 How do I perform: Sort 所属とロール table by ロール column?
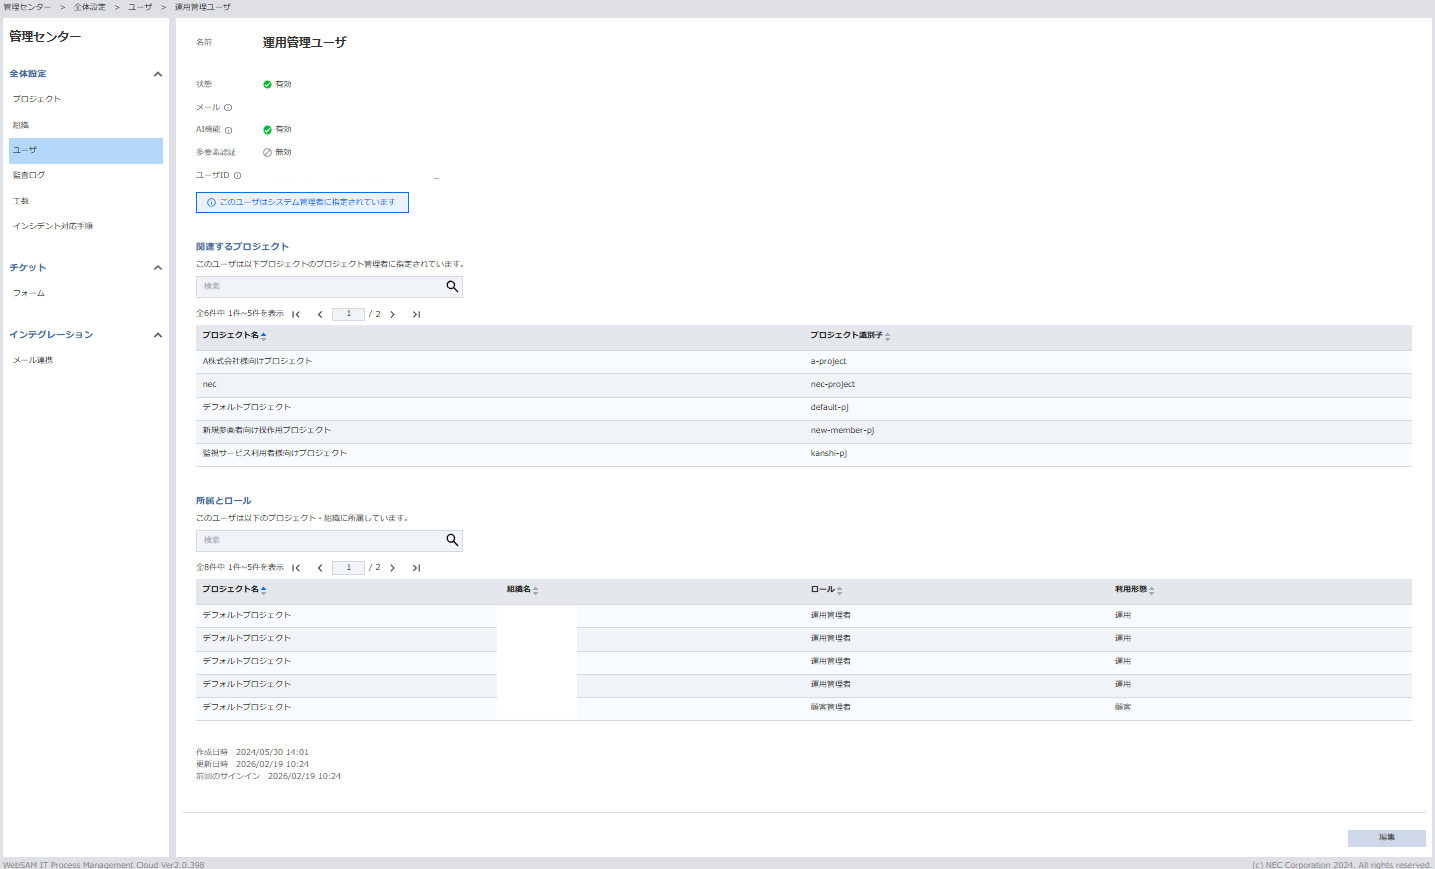pyautogui.click(x=839, y=590)
